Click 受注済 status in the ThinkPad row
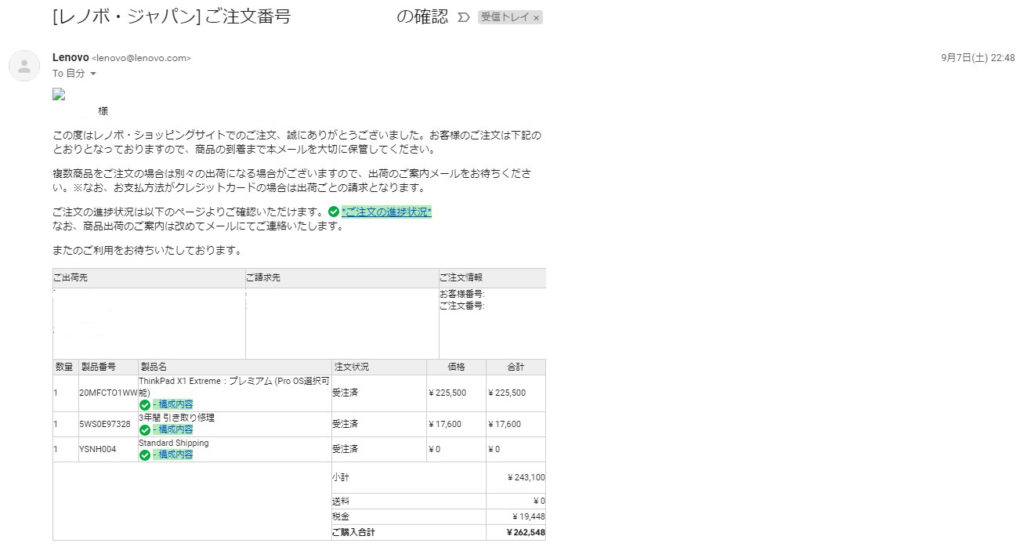1024x554 pixels. click(x=345, y=393)
